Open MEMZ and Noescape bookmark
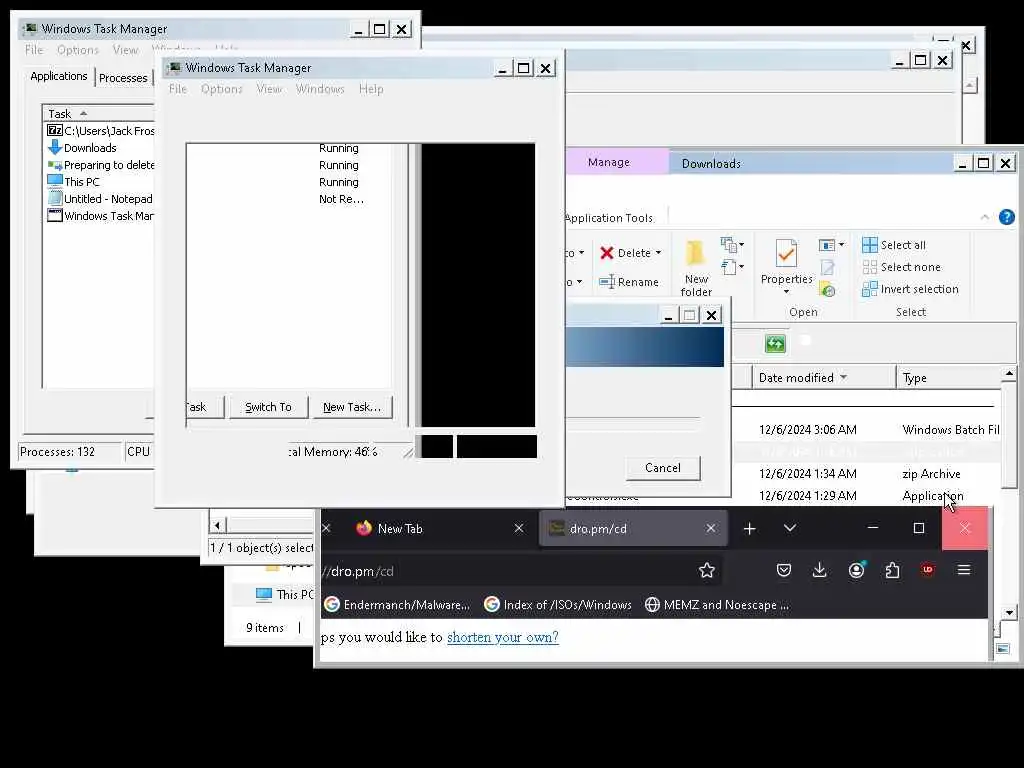1024x768 pixels. tap(717, 605)
